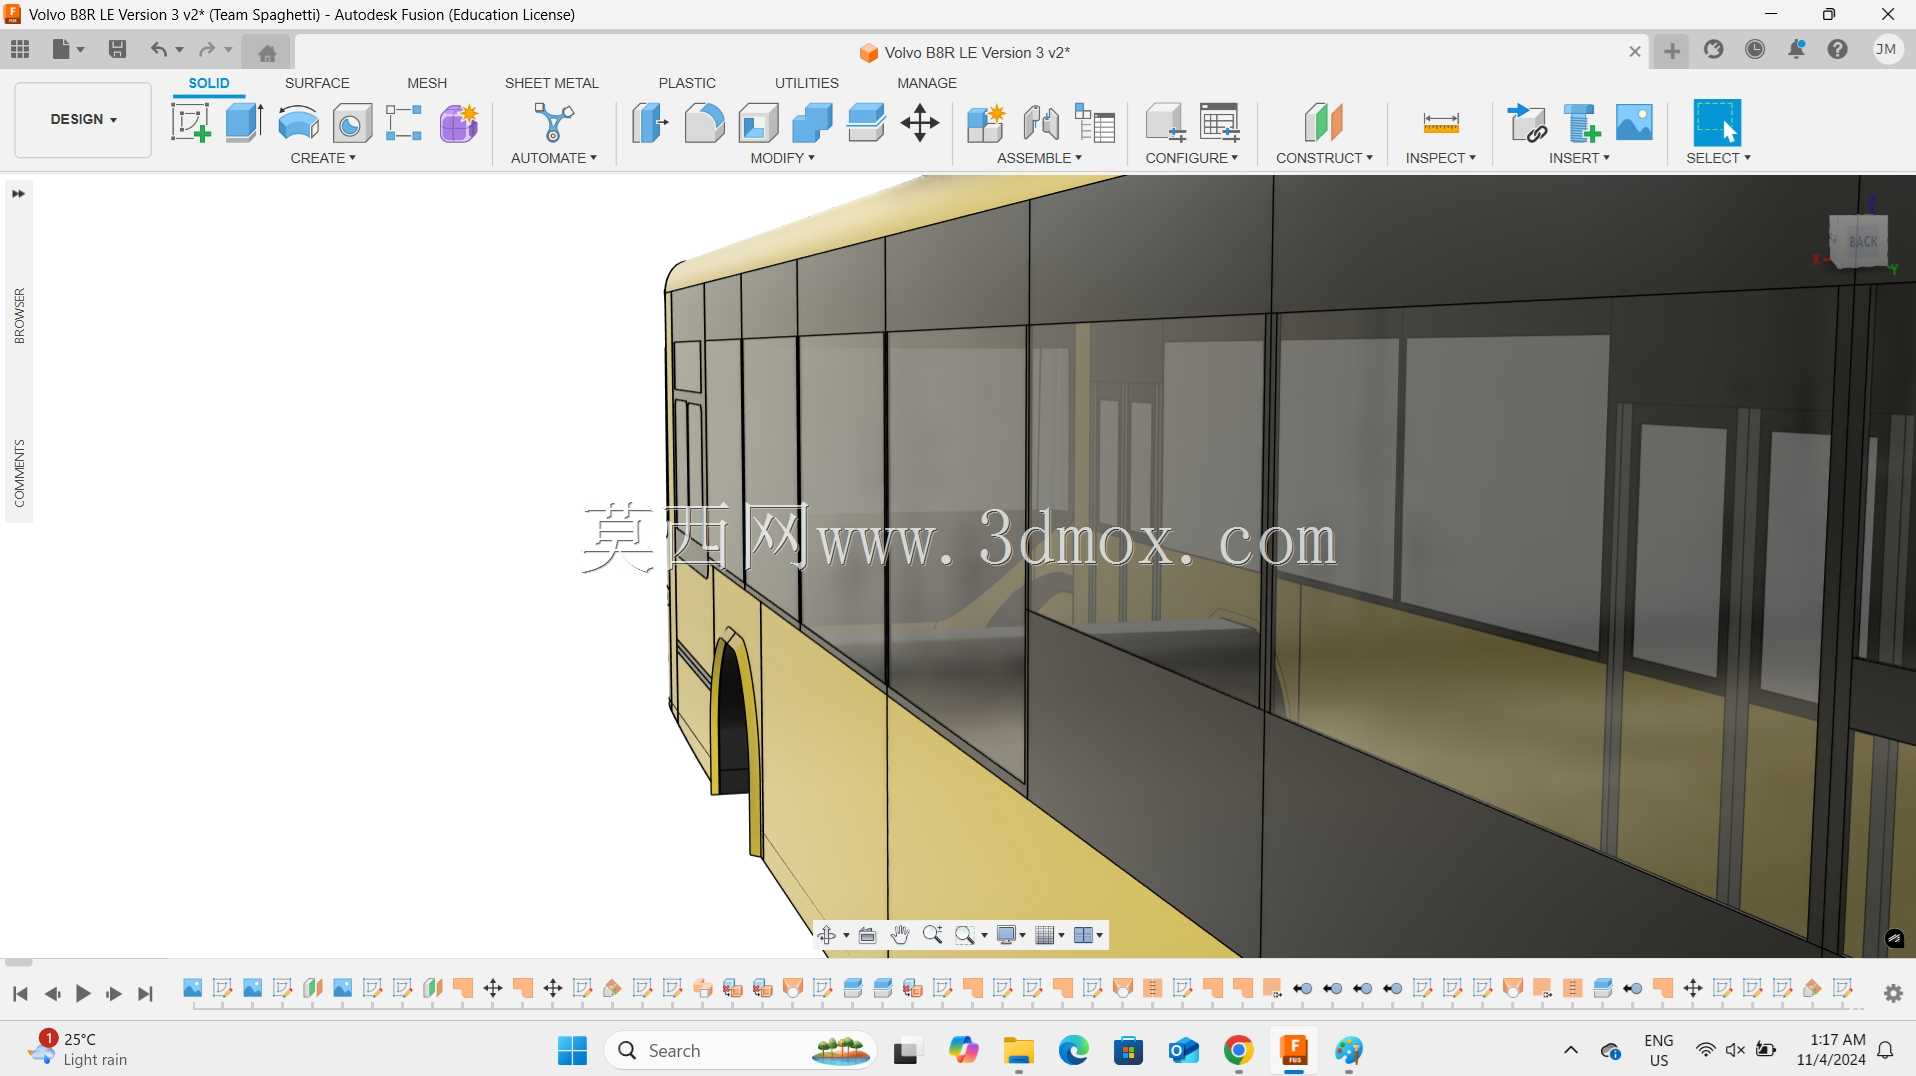Select the Joint tool
This screenshot has height=1076, width=1916.
(x=1041, y=123)
